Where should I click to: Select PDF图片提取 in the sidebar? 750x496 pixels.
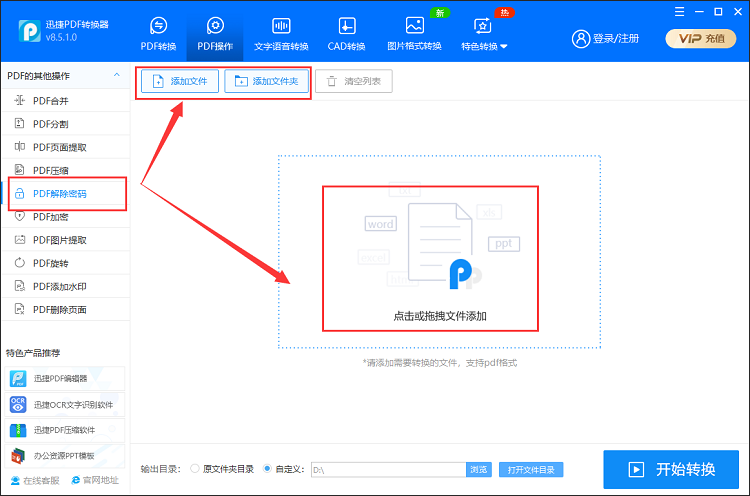66,240
